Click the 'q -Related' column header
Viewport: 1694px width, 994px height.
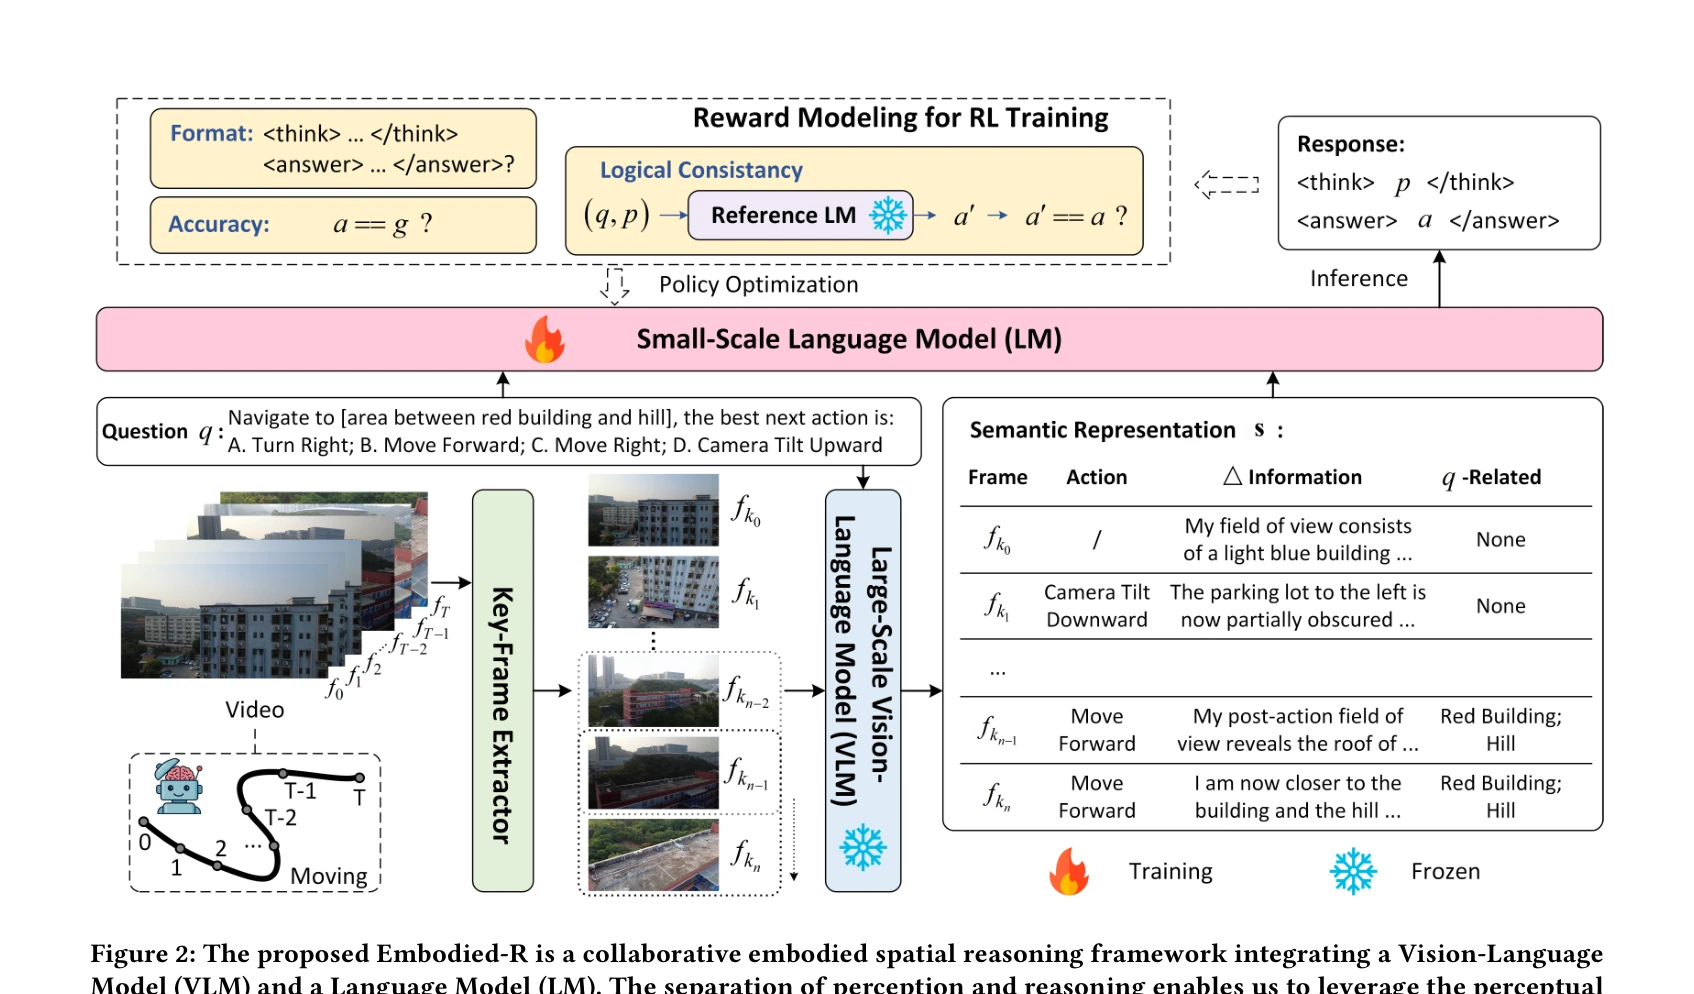[x=1491, y=478]
